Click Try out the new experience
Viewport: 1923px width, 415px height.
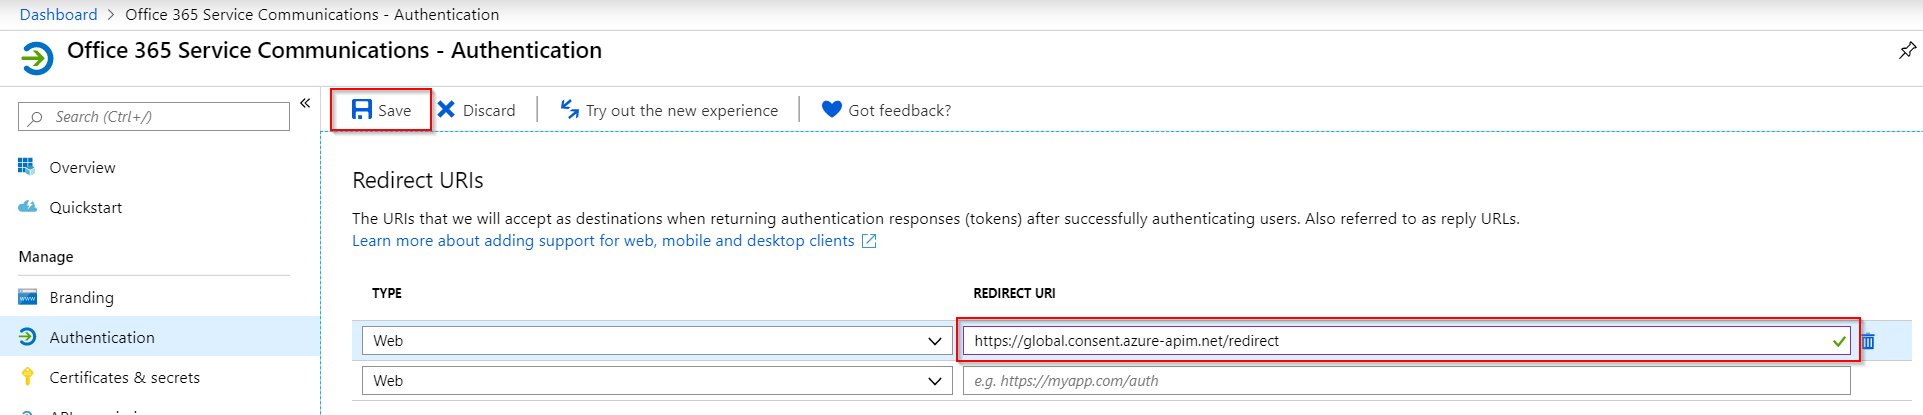(x=681, y=111)
